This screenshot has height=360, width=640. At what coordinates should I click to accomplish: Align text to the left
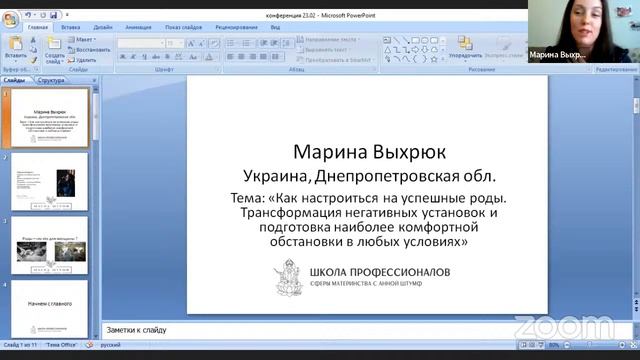click(x=231, y=57)
